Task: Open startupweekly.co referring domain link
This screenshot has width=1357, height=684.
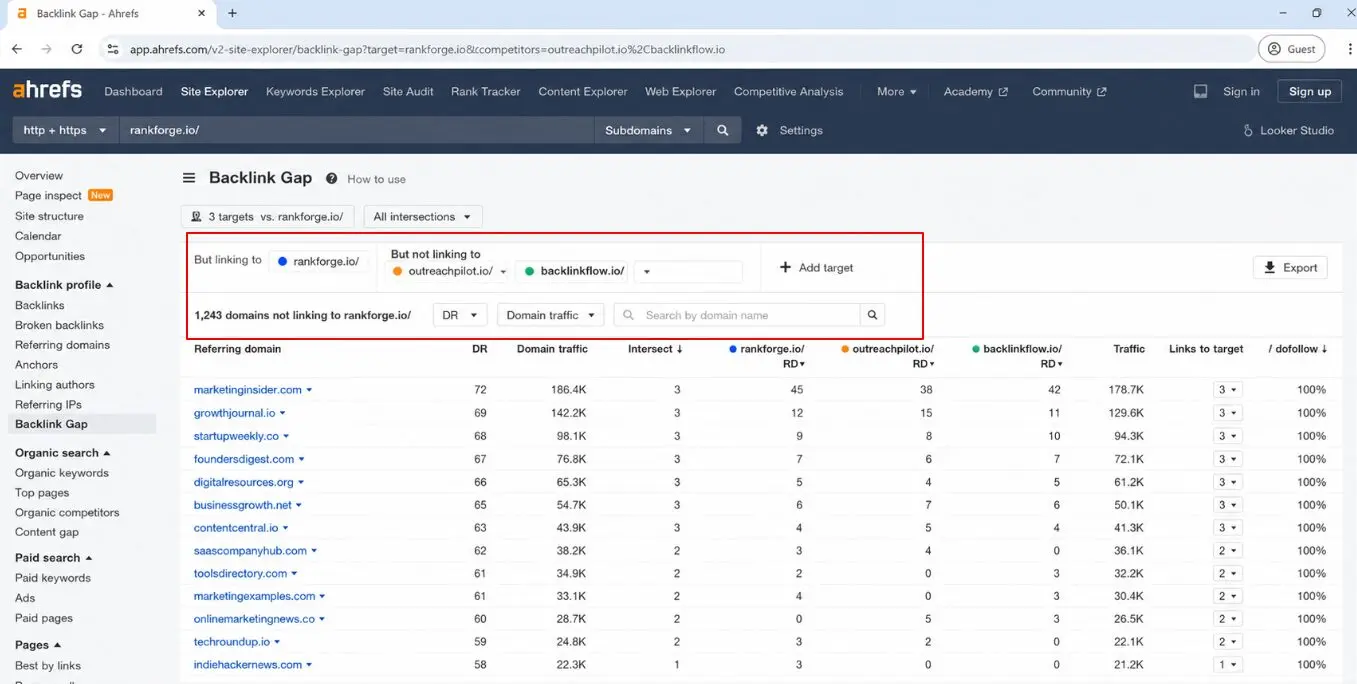Action: tap(236, 436)
